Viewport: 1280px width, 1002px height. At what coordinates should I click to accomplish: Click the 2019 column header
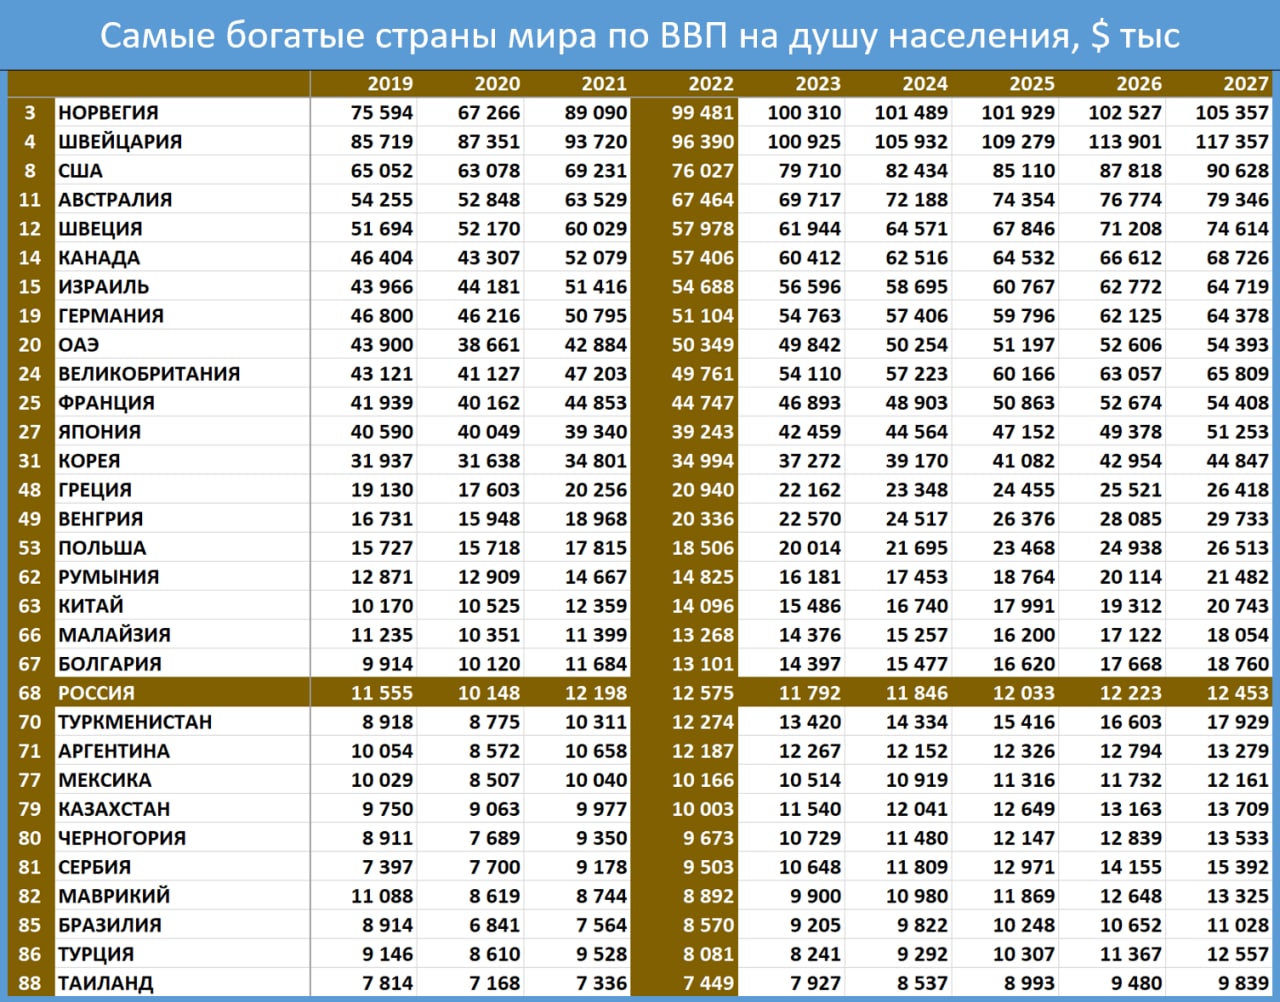pos(389,84)
